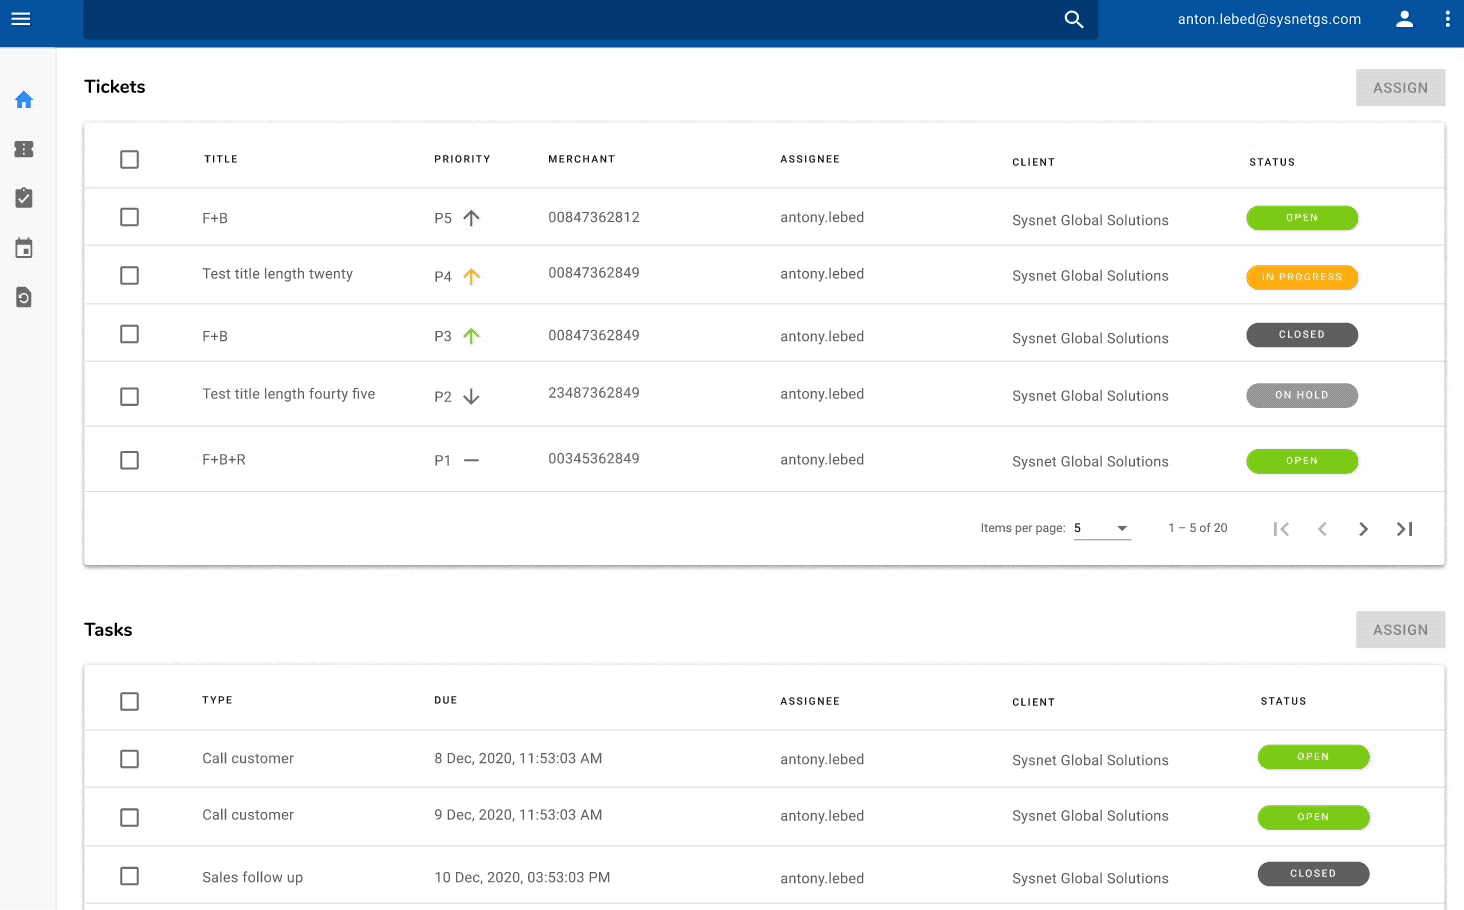The height and width of the screenshot is (910, 1464).
Task: Click Closed status of P3 ticket
Action: pos(1302,335)
